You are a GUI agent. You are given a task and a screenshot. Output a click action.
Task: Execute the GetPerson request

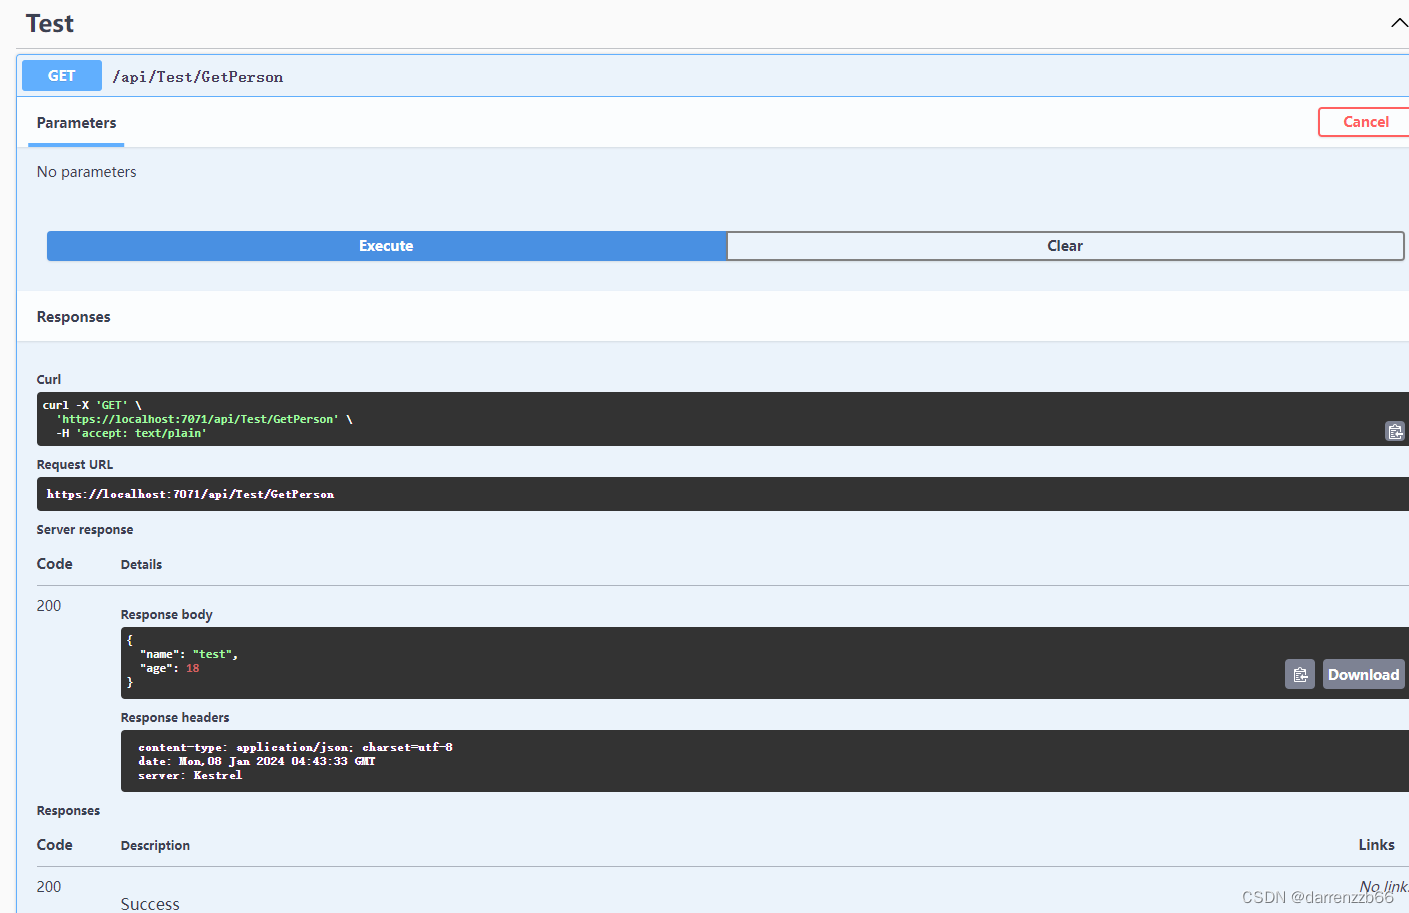point(386,245)
